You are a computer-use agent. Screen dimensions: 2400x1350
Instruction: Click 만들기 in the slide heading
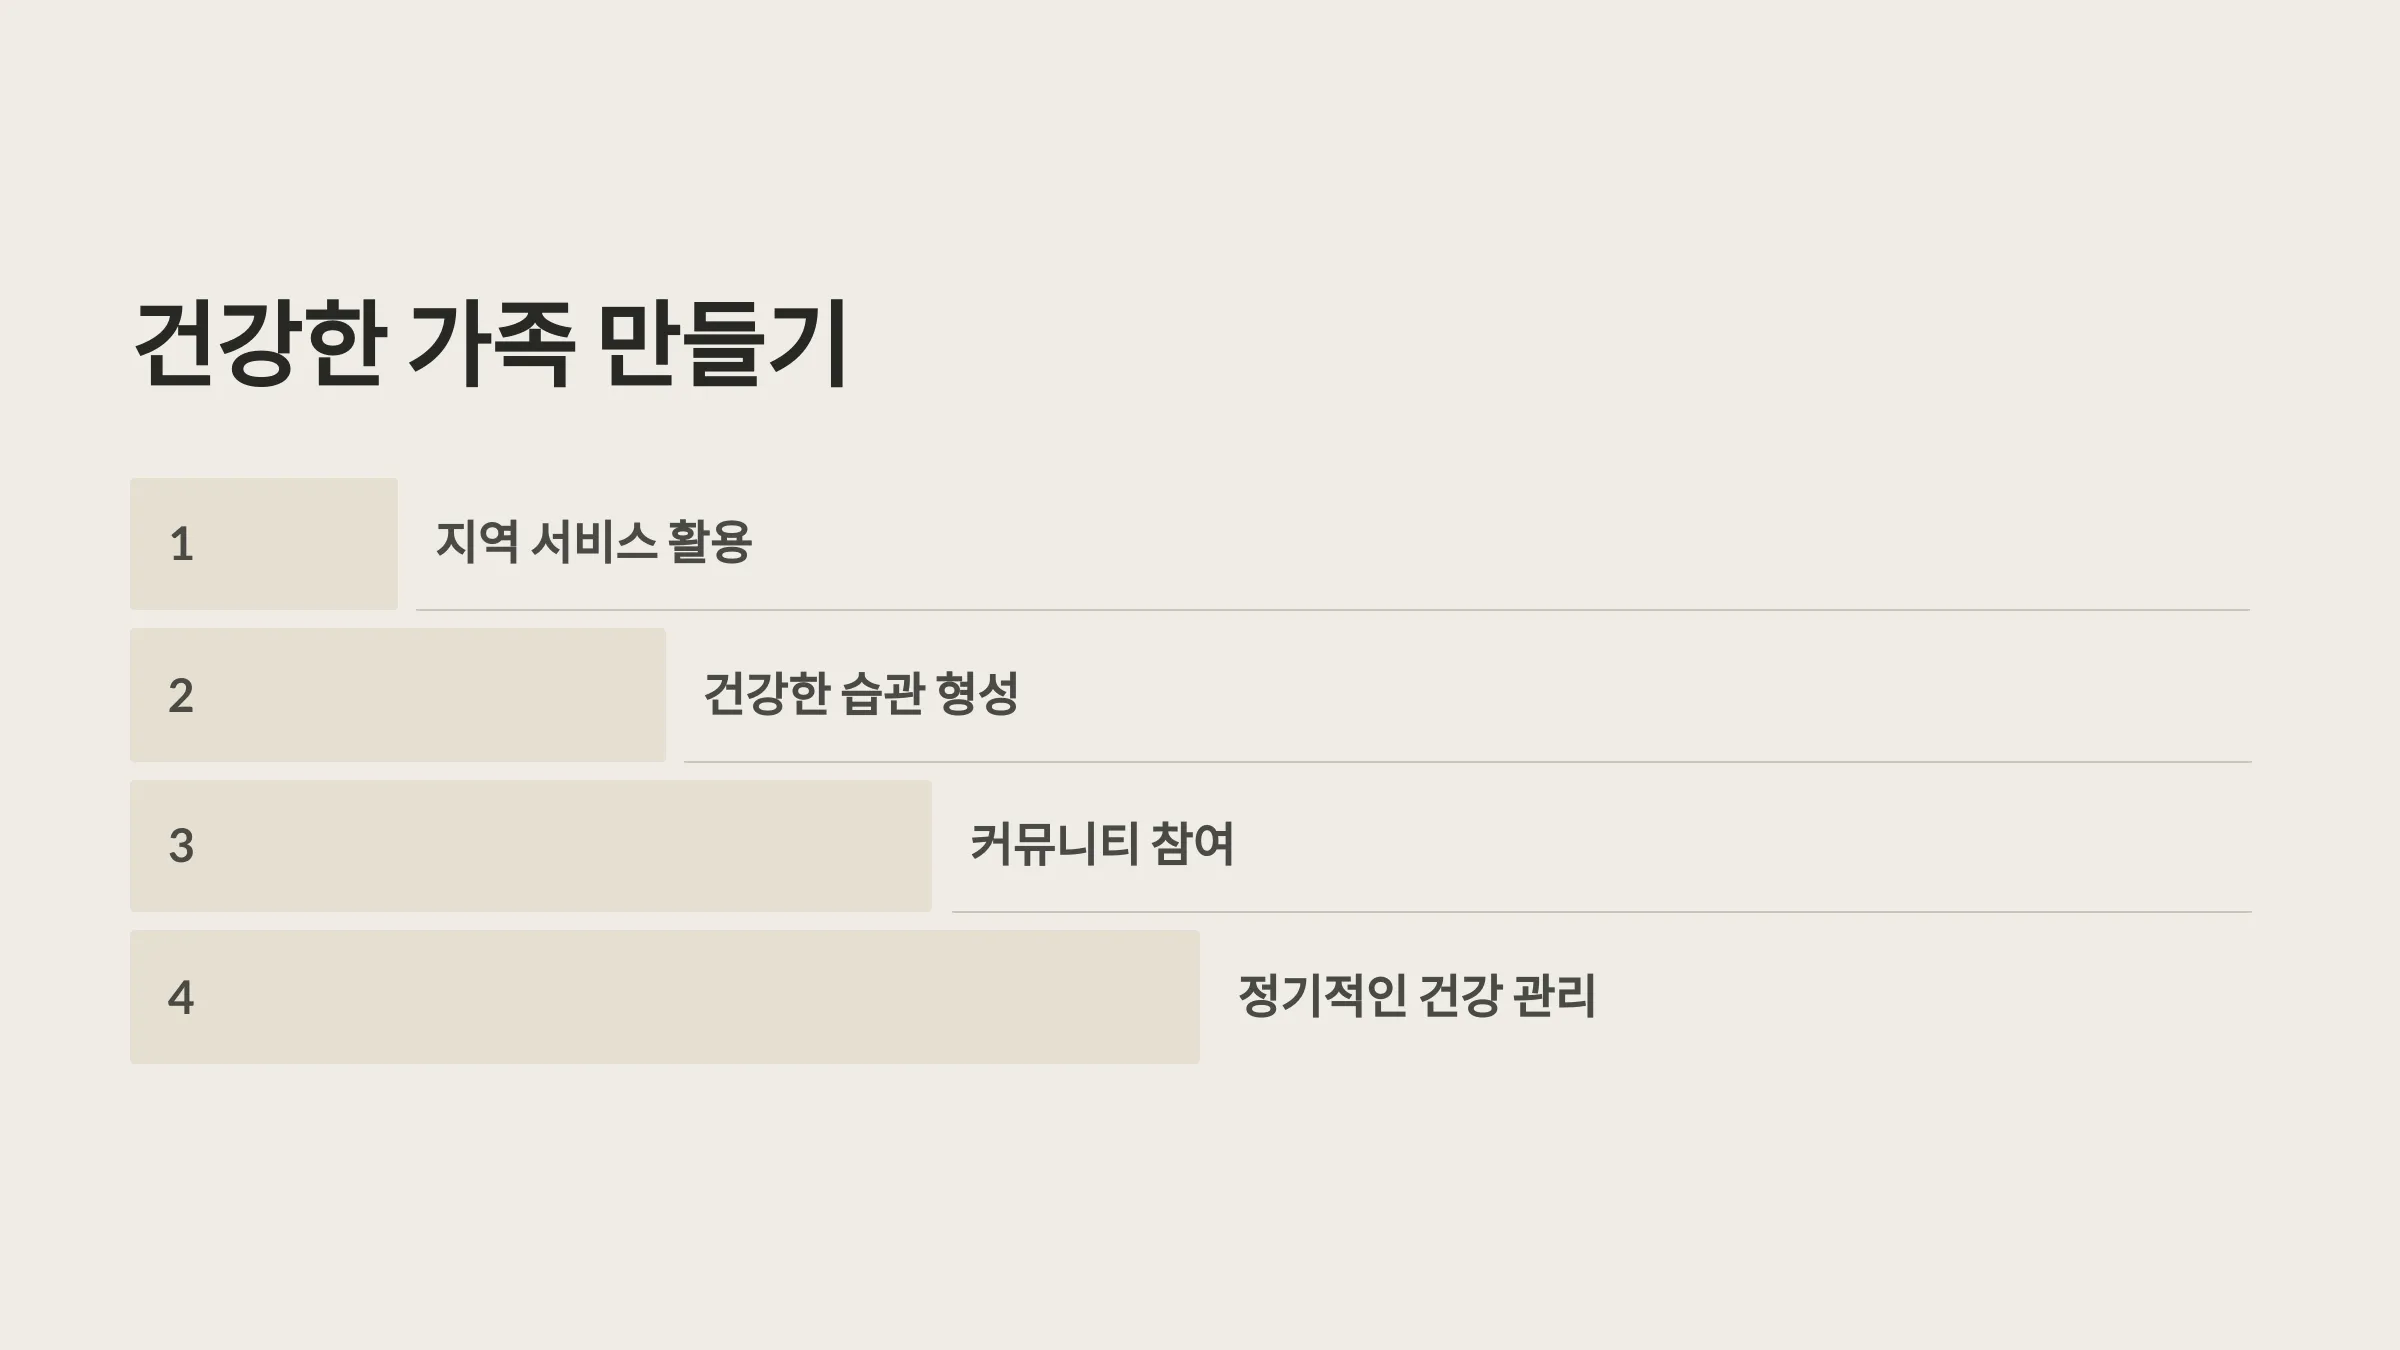tap(724, 343)
